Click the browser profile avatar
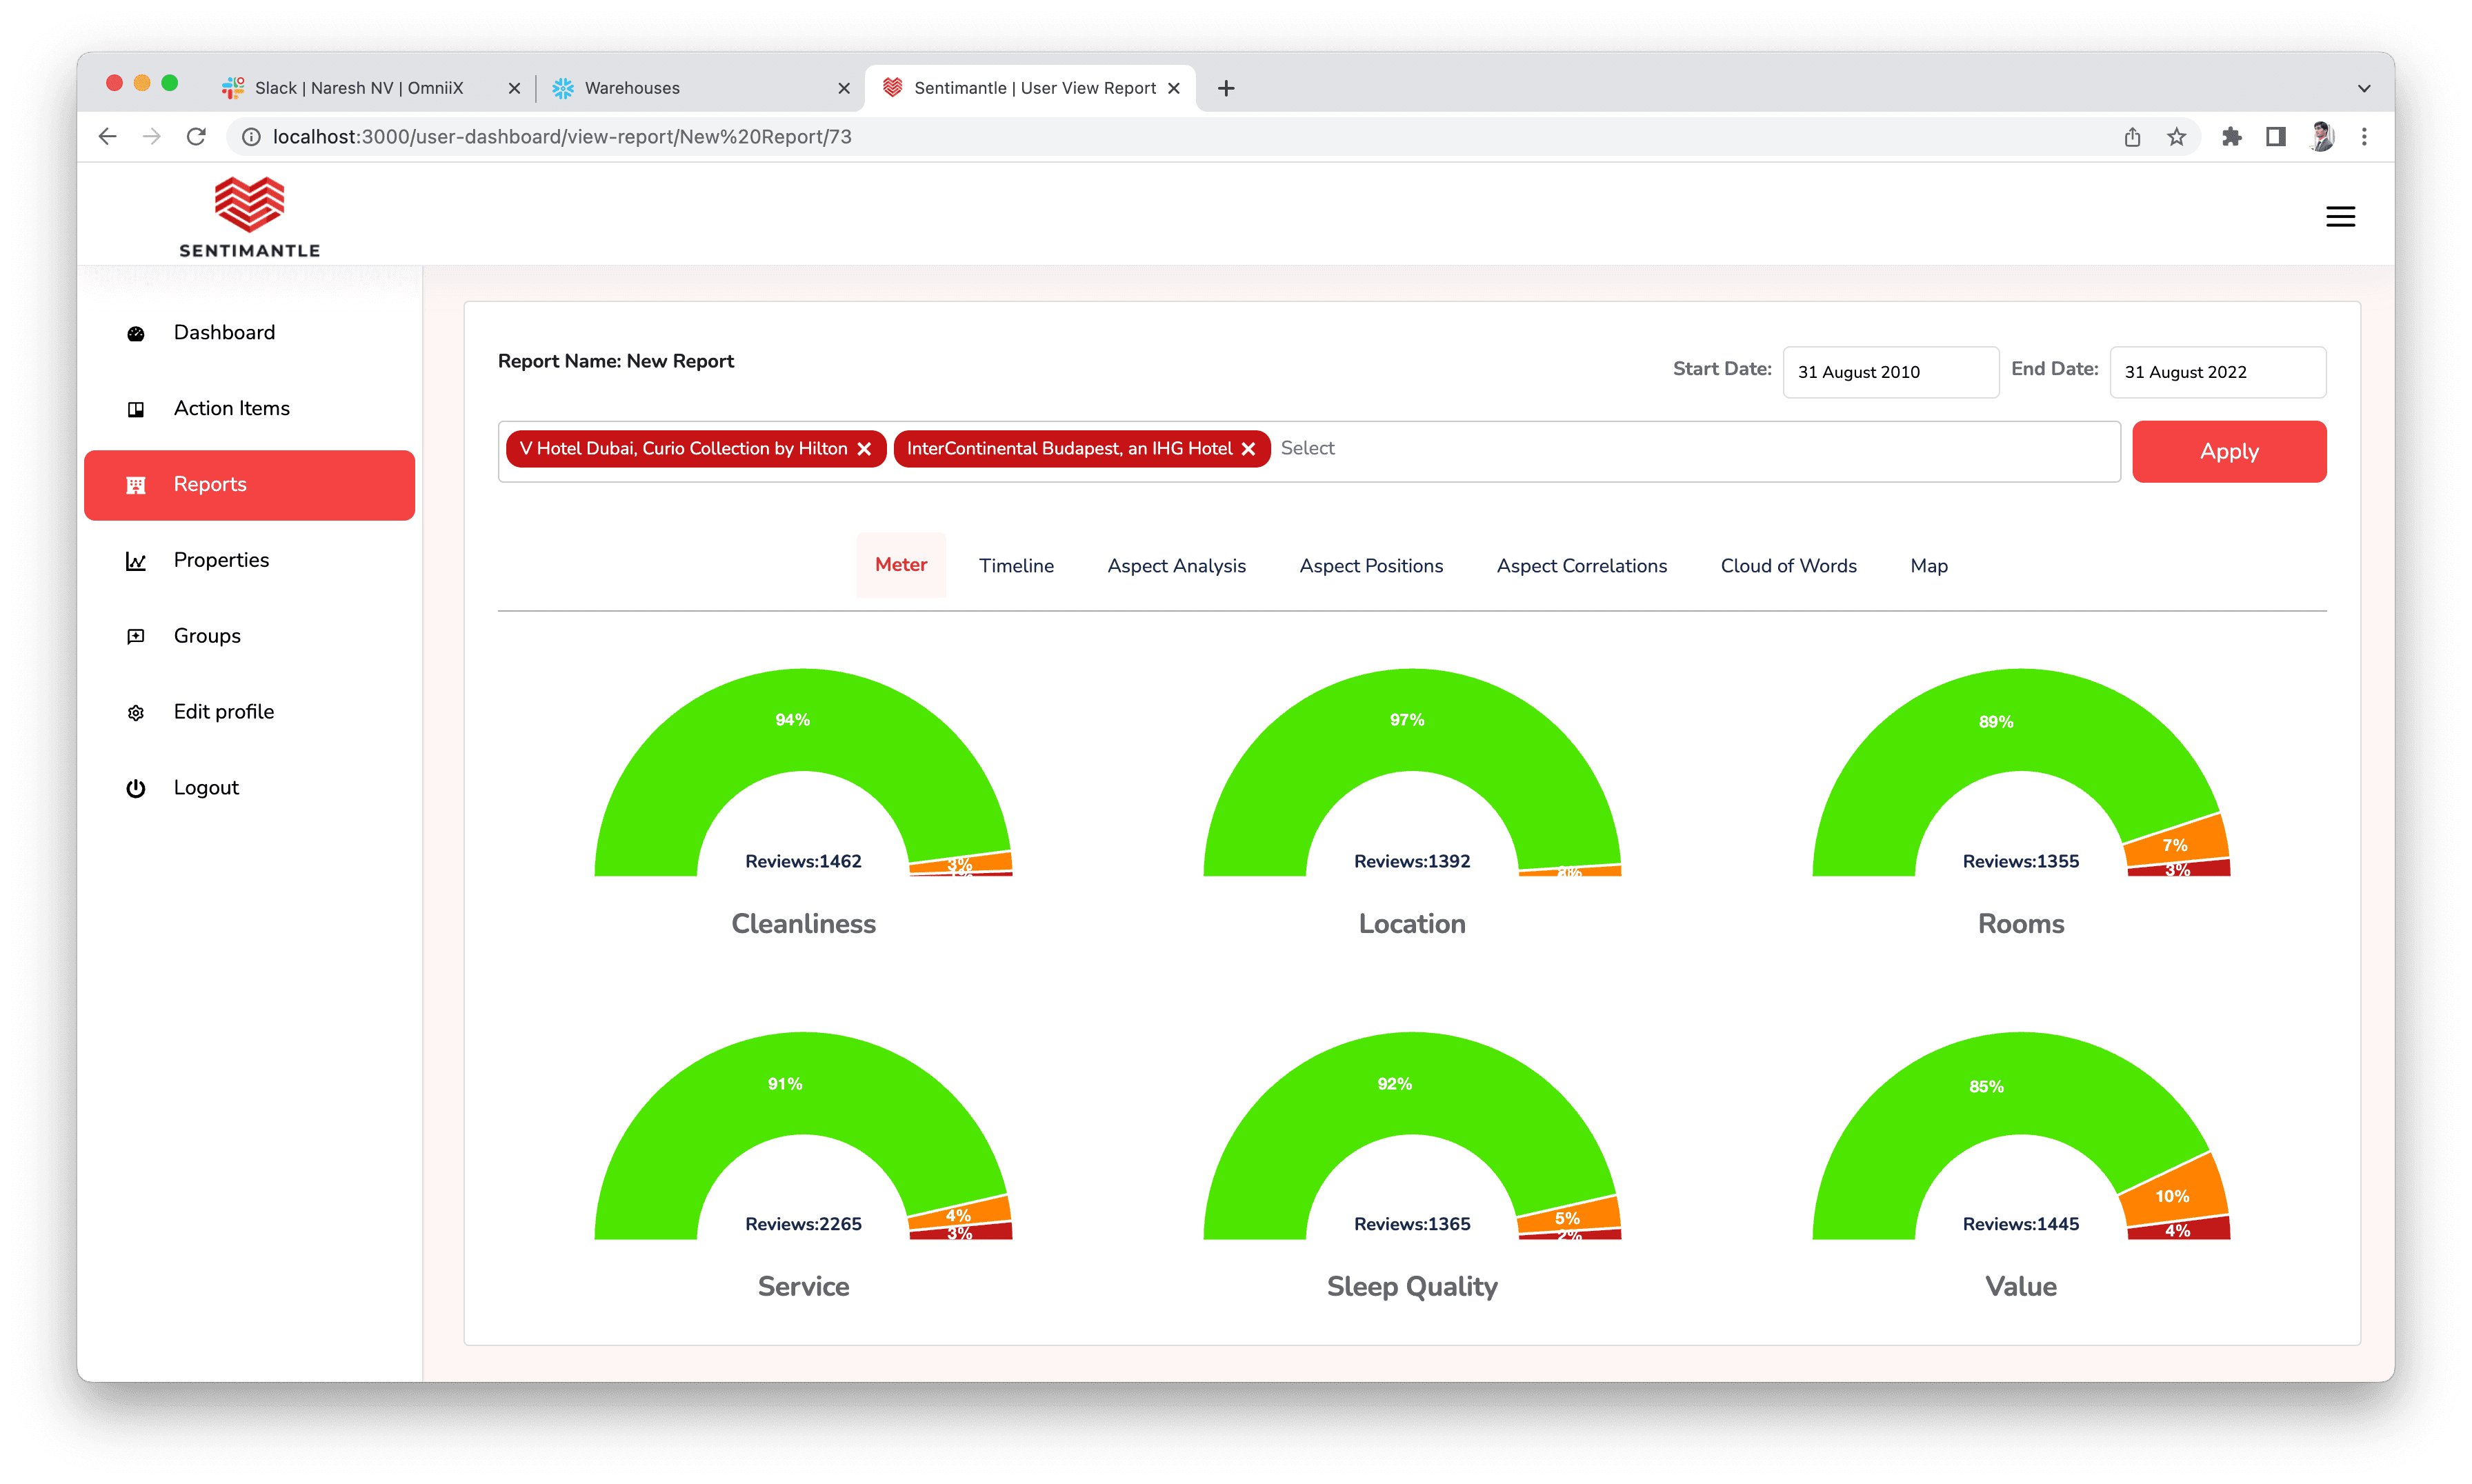The image size is (2472, 1484). tap(2321, 136)
